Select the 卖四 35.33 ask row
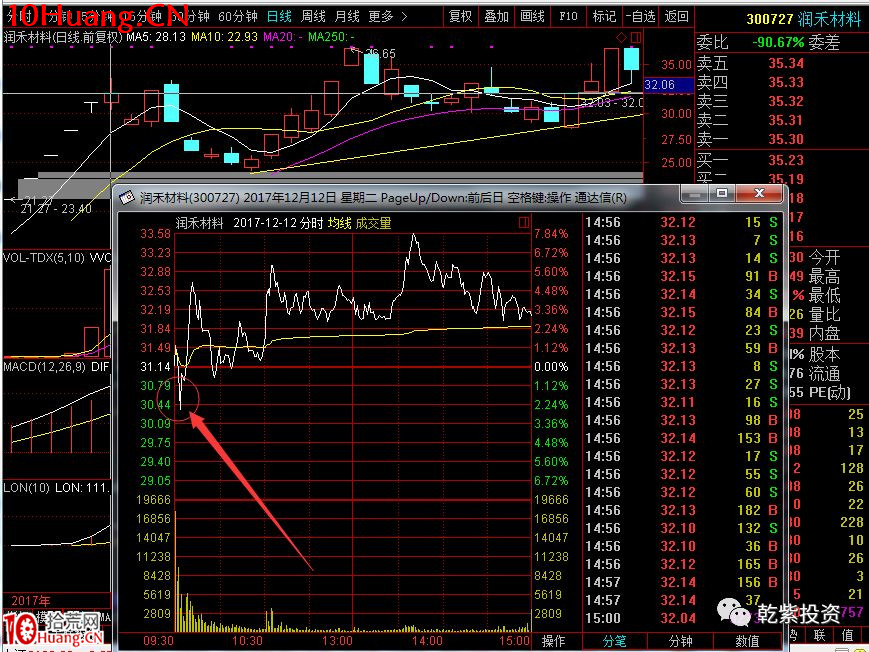Screen dimensions: 869x652 750,82
